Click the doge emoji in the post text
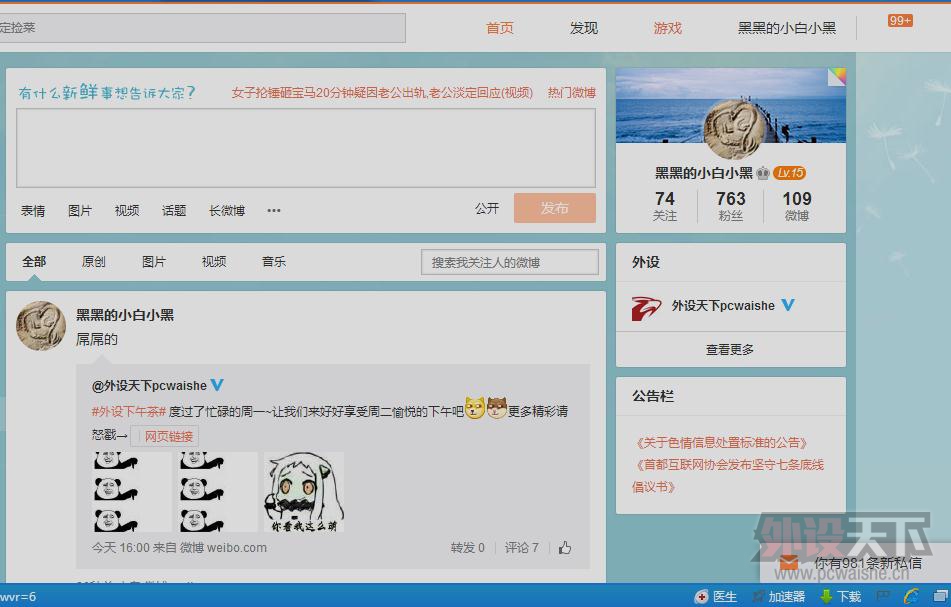951x607 pixels. (475, 408)
